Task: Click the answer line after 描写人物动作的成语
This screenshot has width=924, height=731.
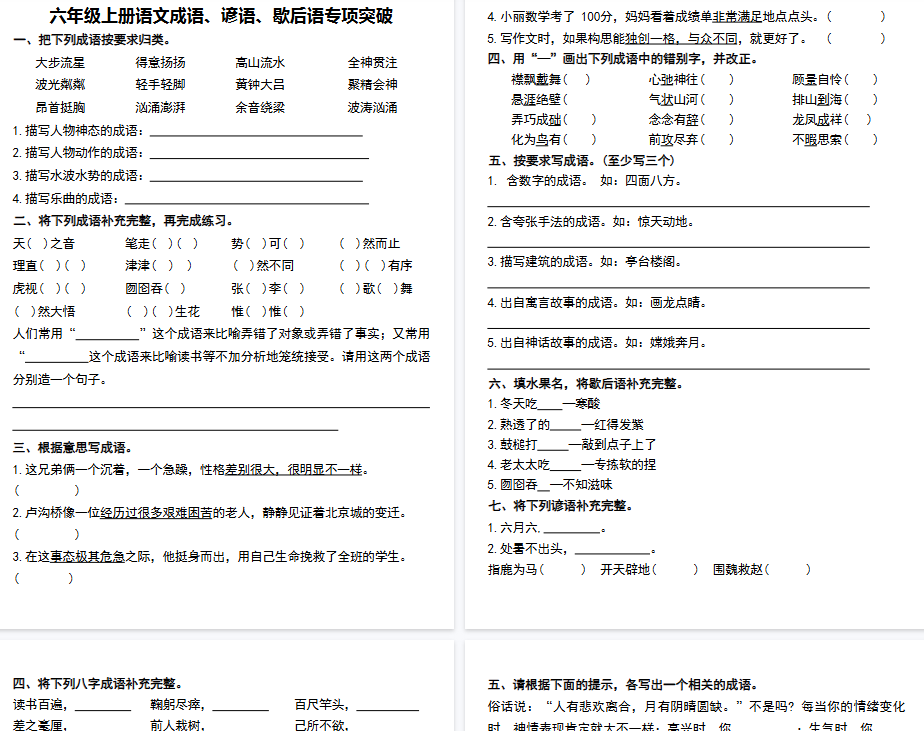Action: [x=259, y=156]
